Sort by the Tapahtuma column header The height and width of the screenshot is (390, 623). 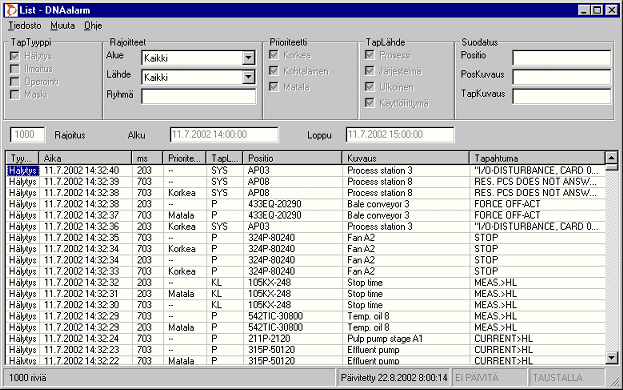537,158
